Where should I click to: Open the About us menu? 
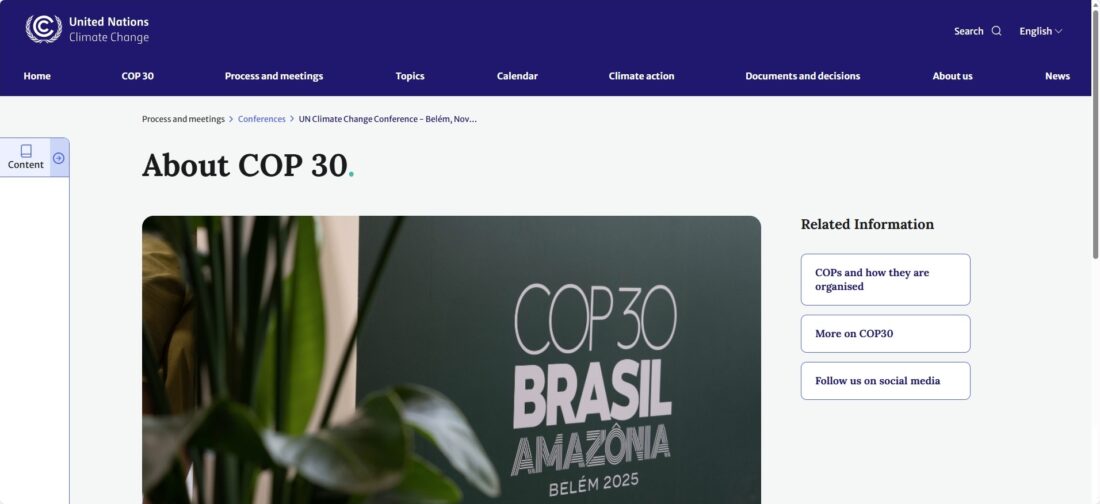[952, 76]
